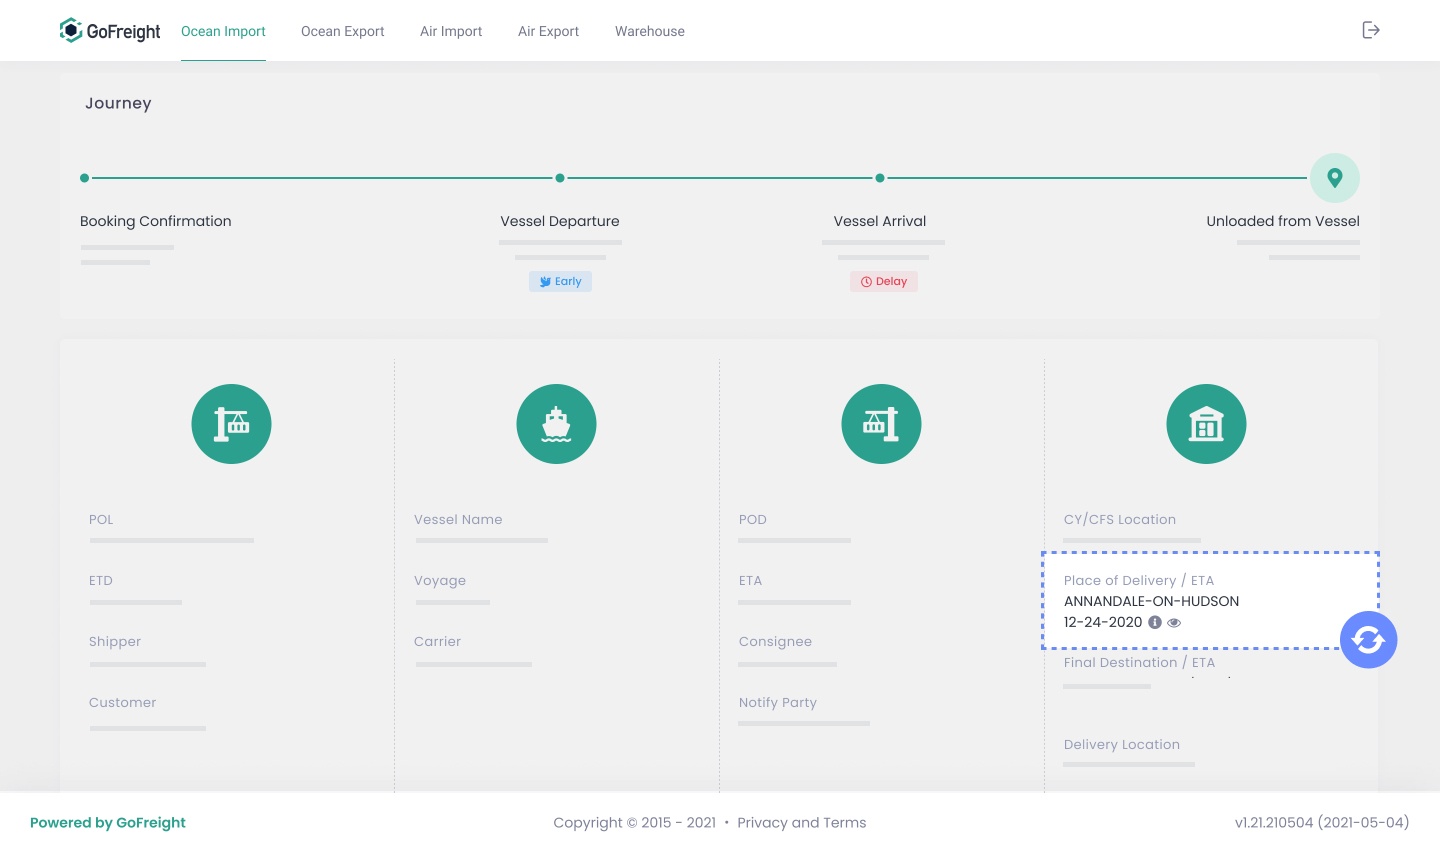This screenshot has width=1440, height=853.
Task: Select the Air Export tab
Action: coord(548,31)
